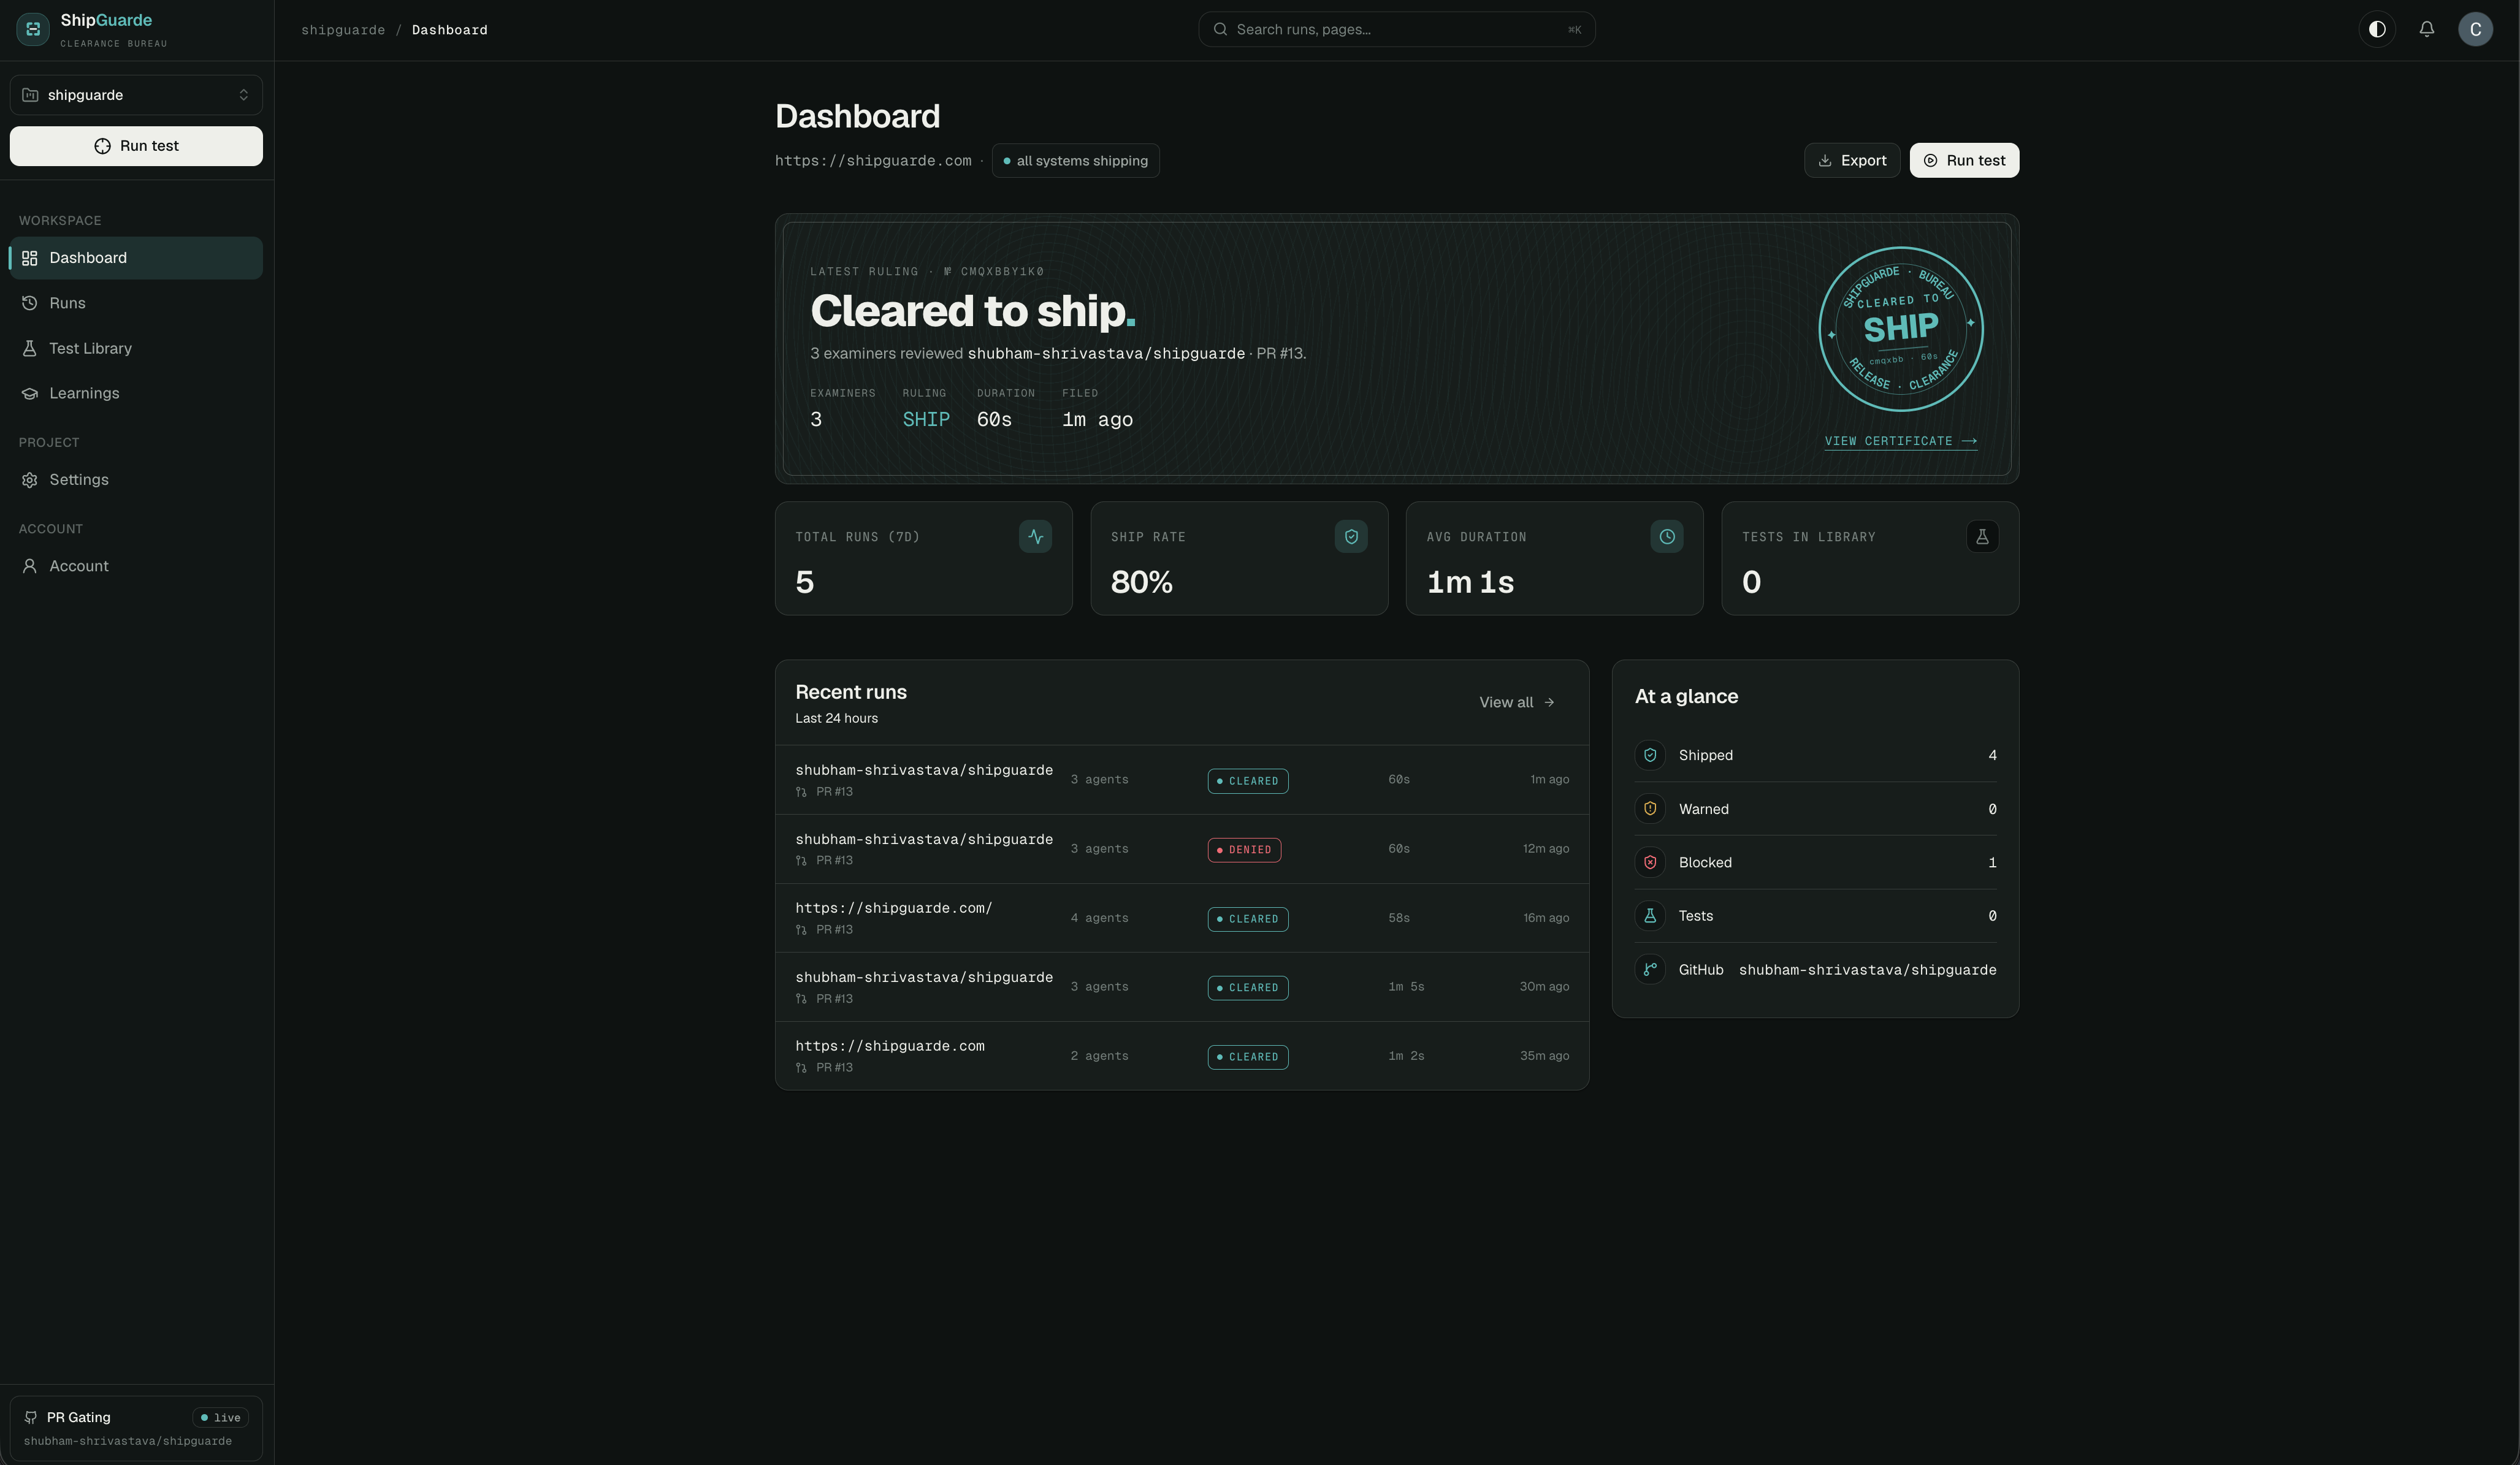Click the sidebar Run test button

[136, 146]
